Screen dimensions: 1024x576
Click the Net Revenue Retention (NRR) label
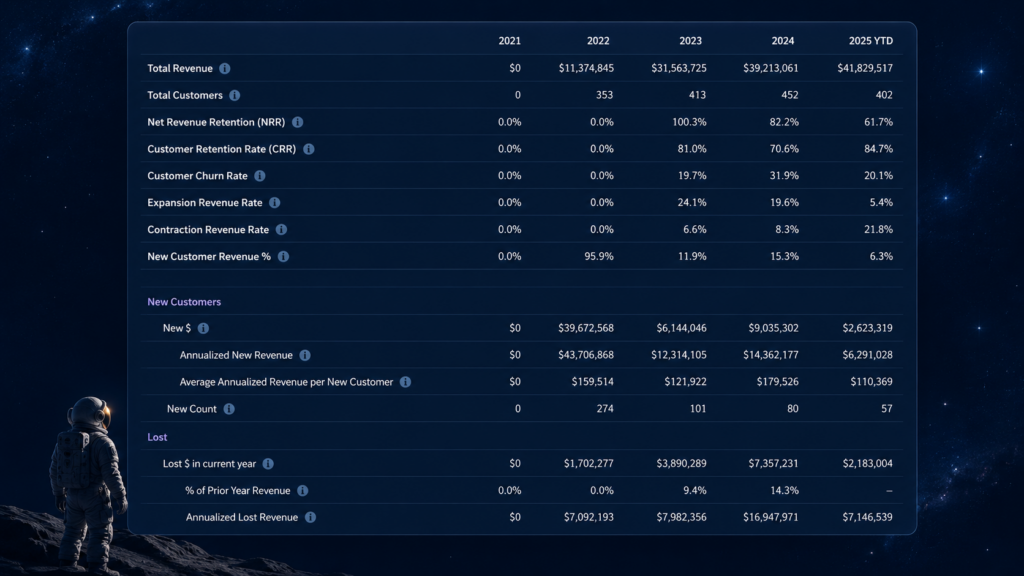tap(216, 122)
